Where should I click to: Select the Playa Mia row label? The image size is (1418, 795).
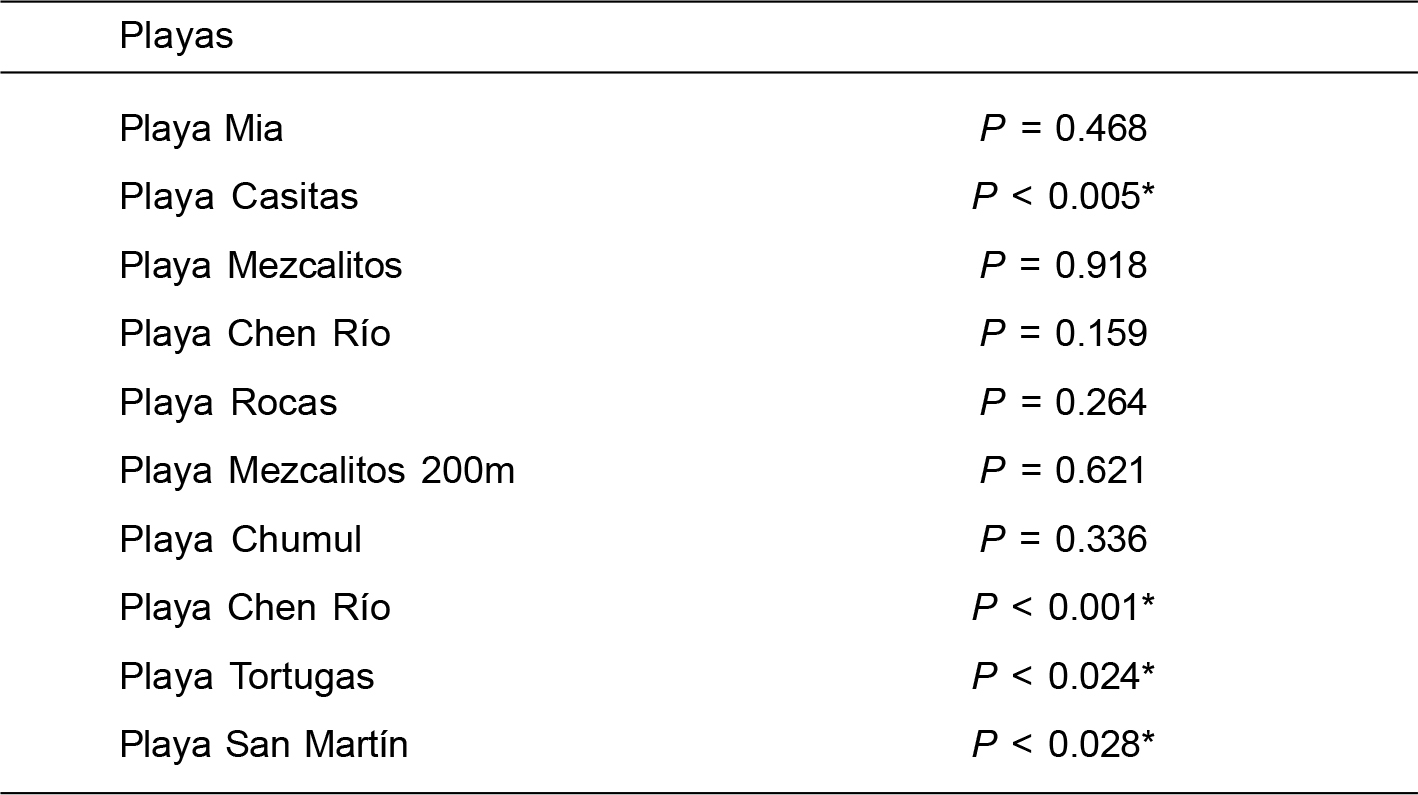click(201, 129)
